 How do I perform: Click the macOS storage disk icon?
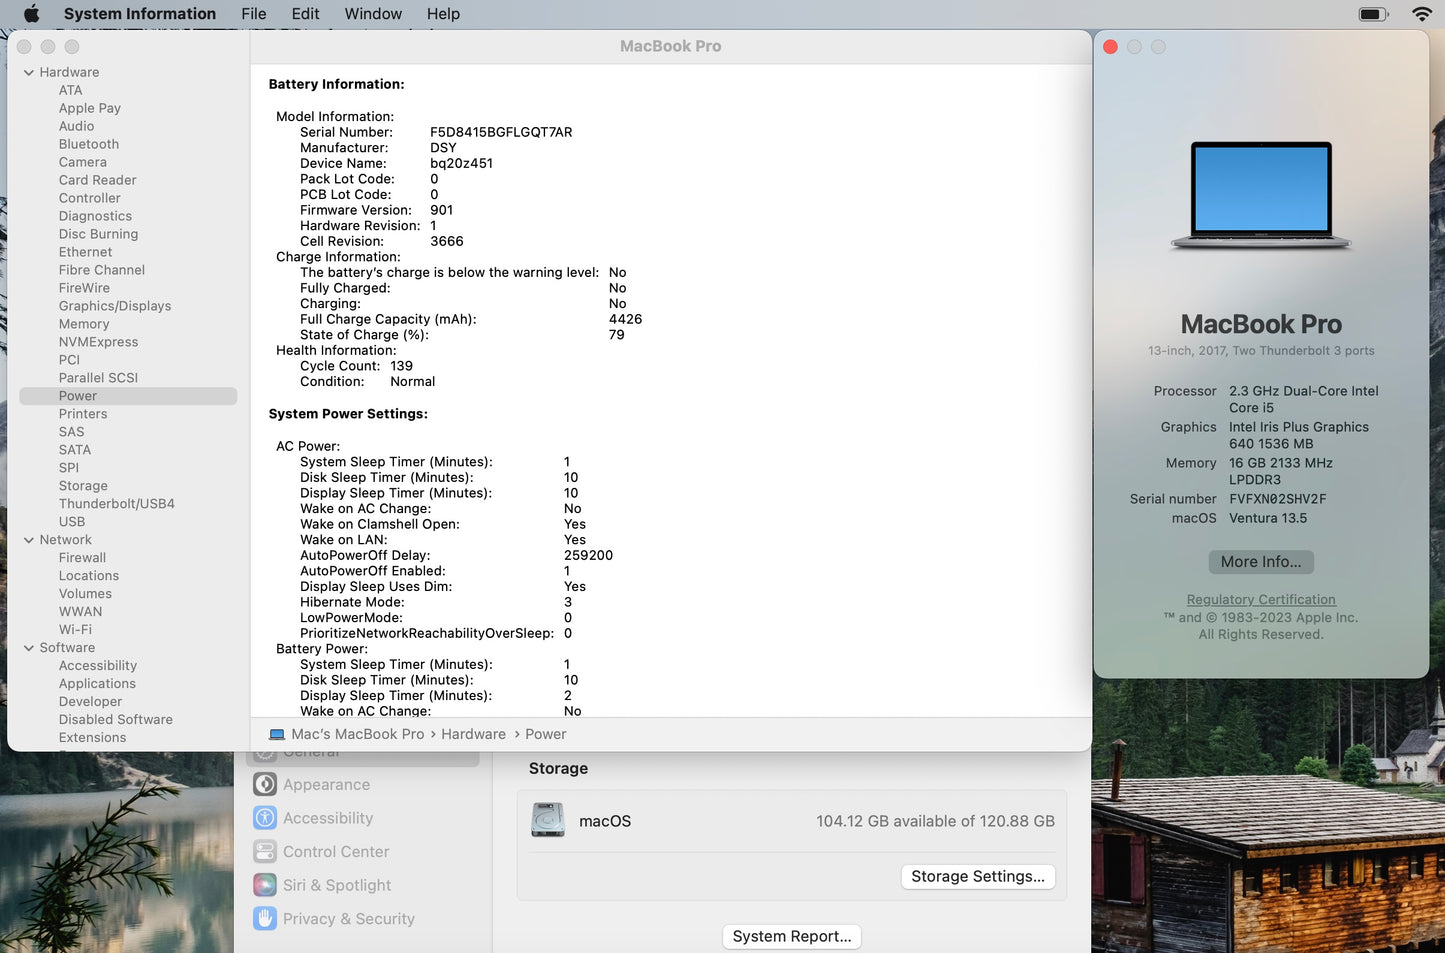(548, 820)
